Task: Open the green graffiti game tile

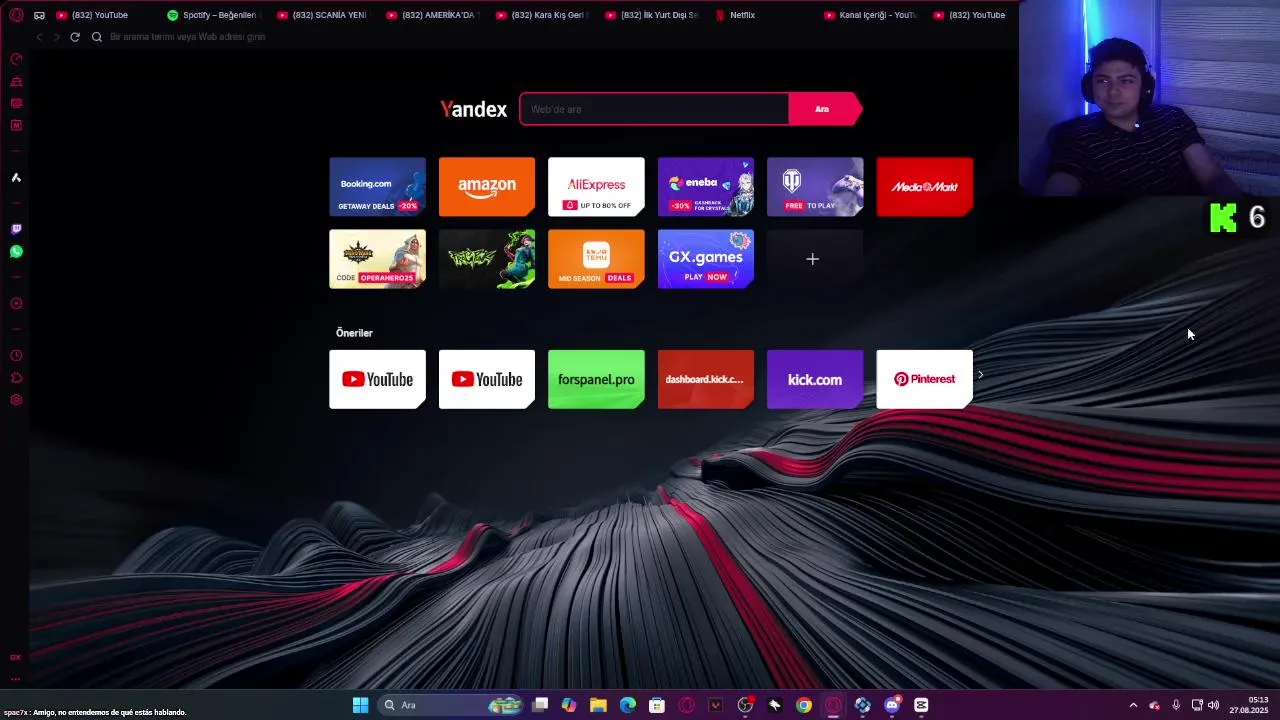Action: pos(487,259)
